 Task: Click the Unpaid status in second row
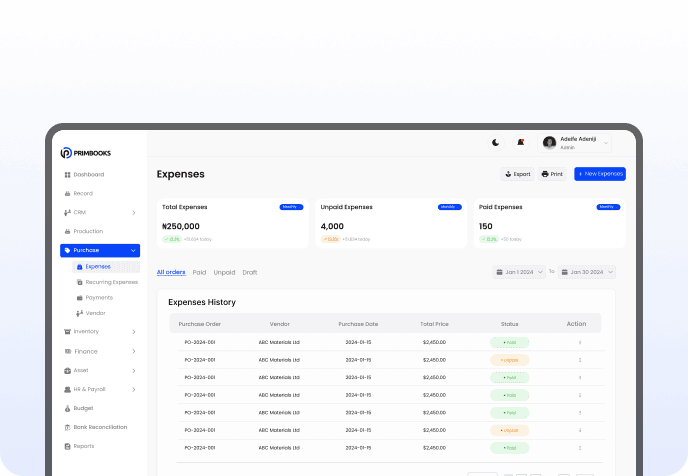[x=509, y=360]
